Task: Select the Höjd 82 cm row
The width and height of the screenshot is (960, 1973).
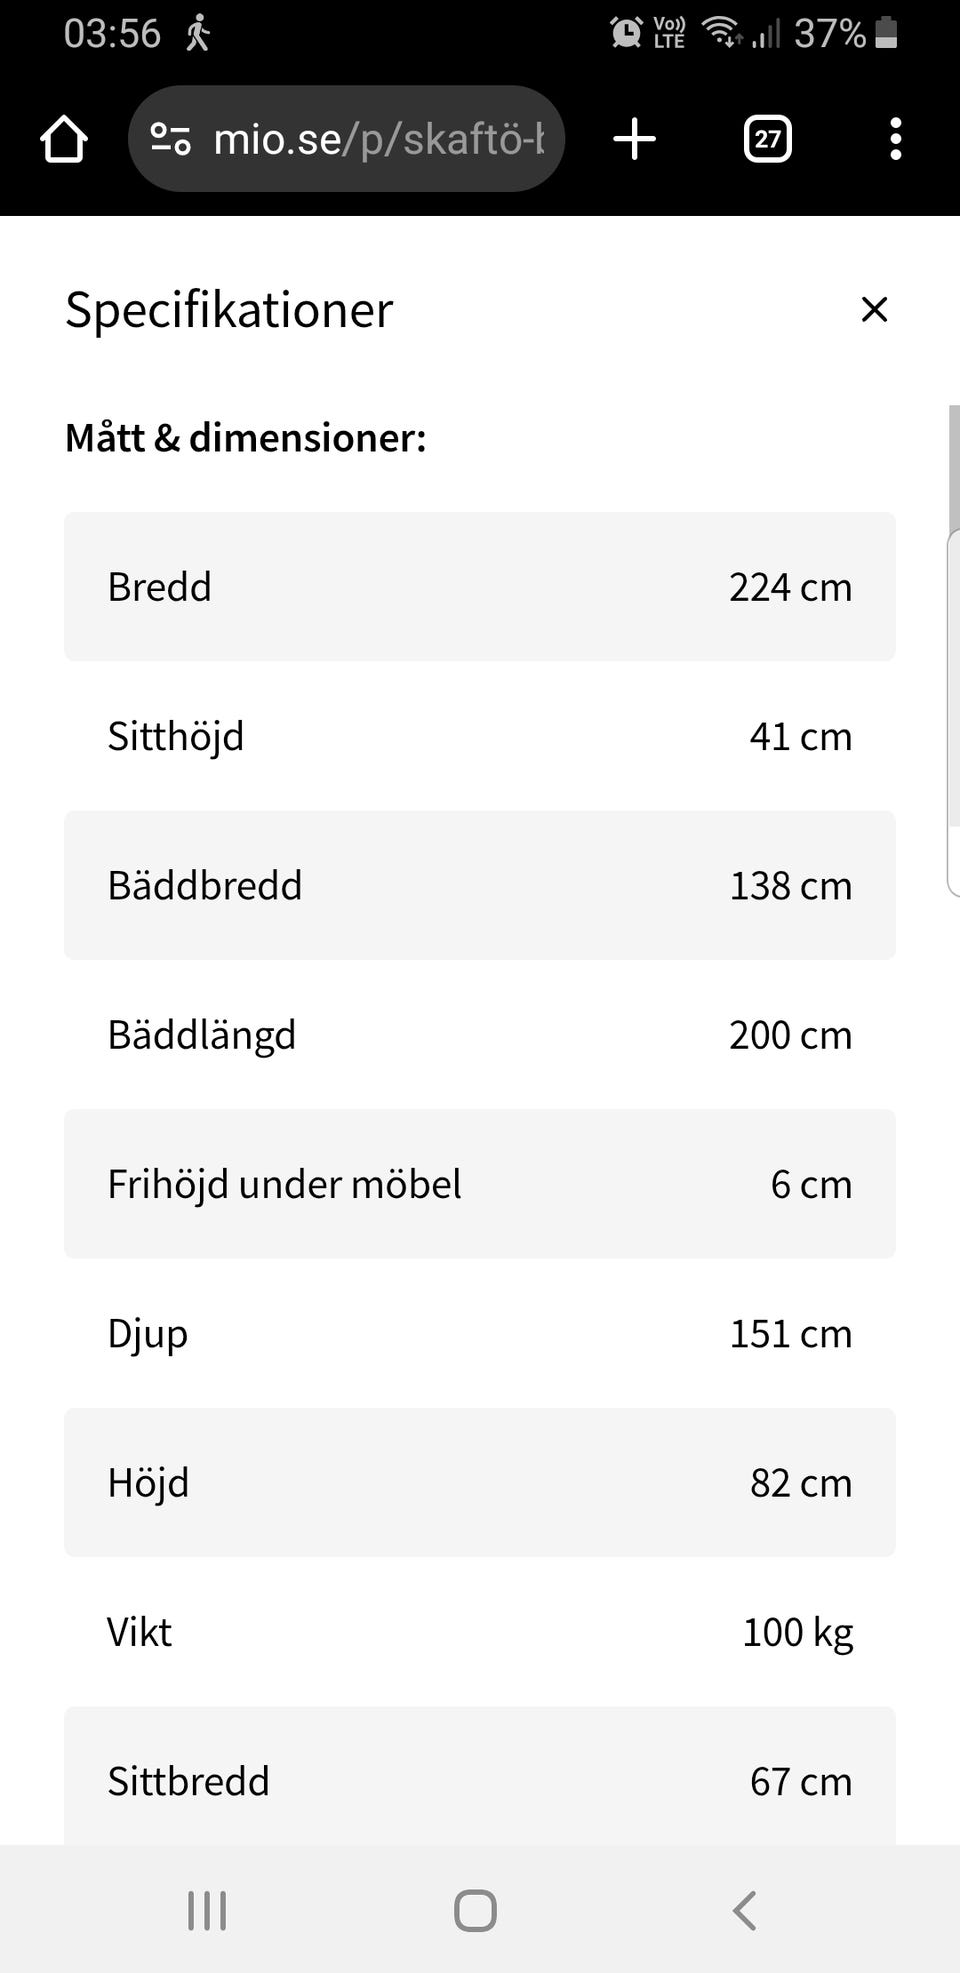Action: click(x=480, y=1482)
